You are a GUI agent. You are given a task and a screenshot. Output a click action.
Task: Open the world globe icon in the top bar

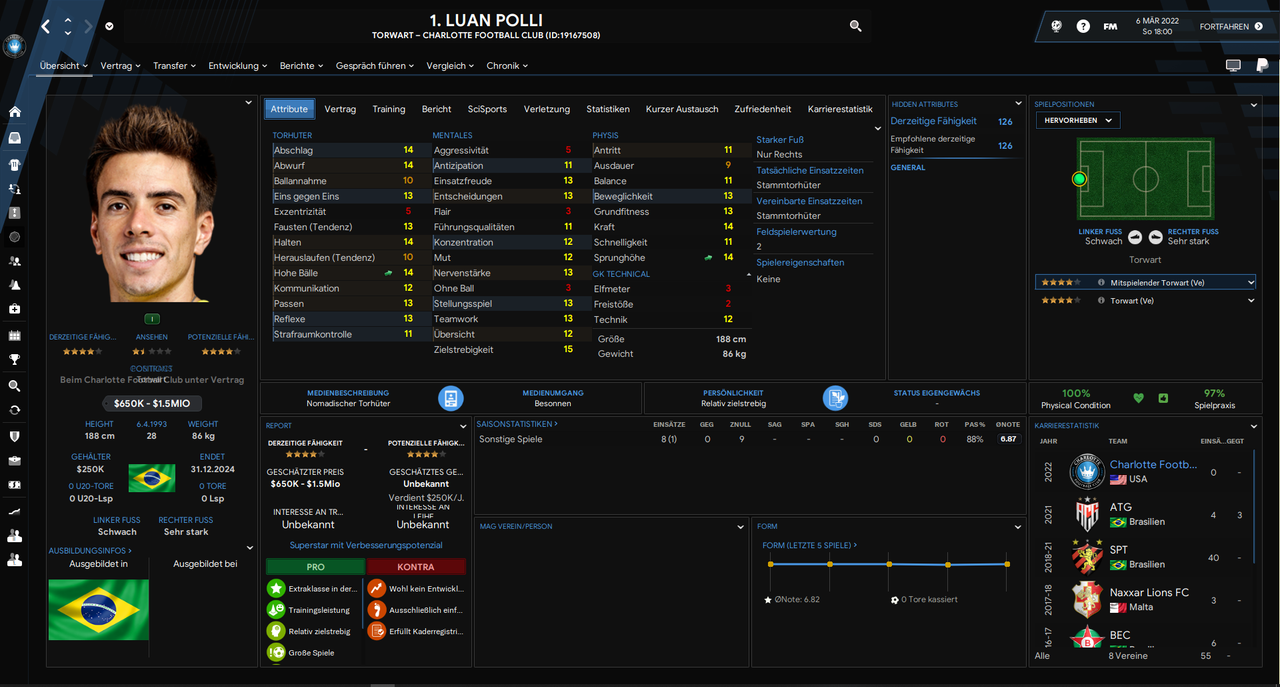coord(1056,26)
